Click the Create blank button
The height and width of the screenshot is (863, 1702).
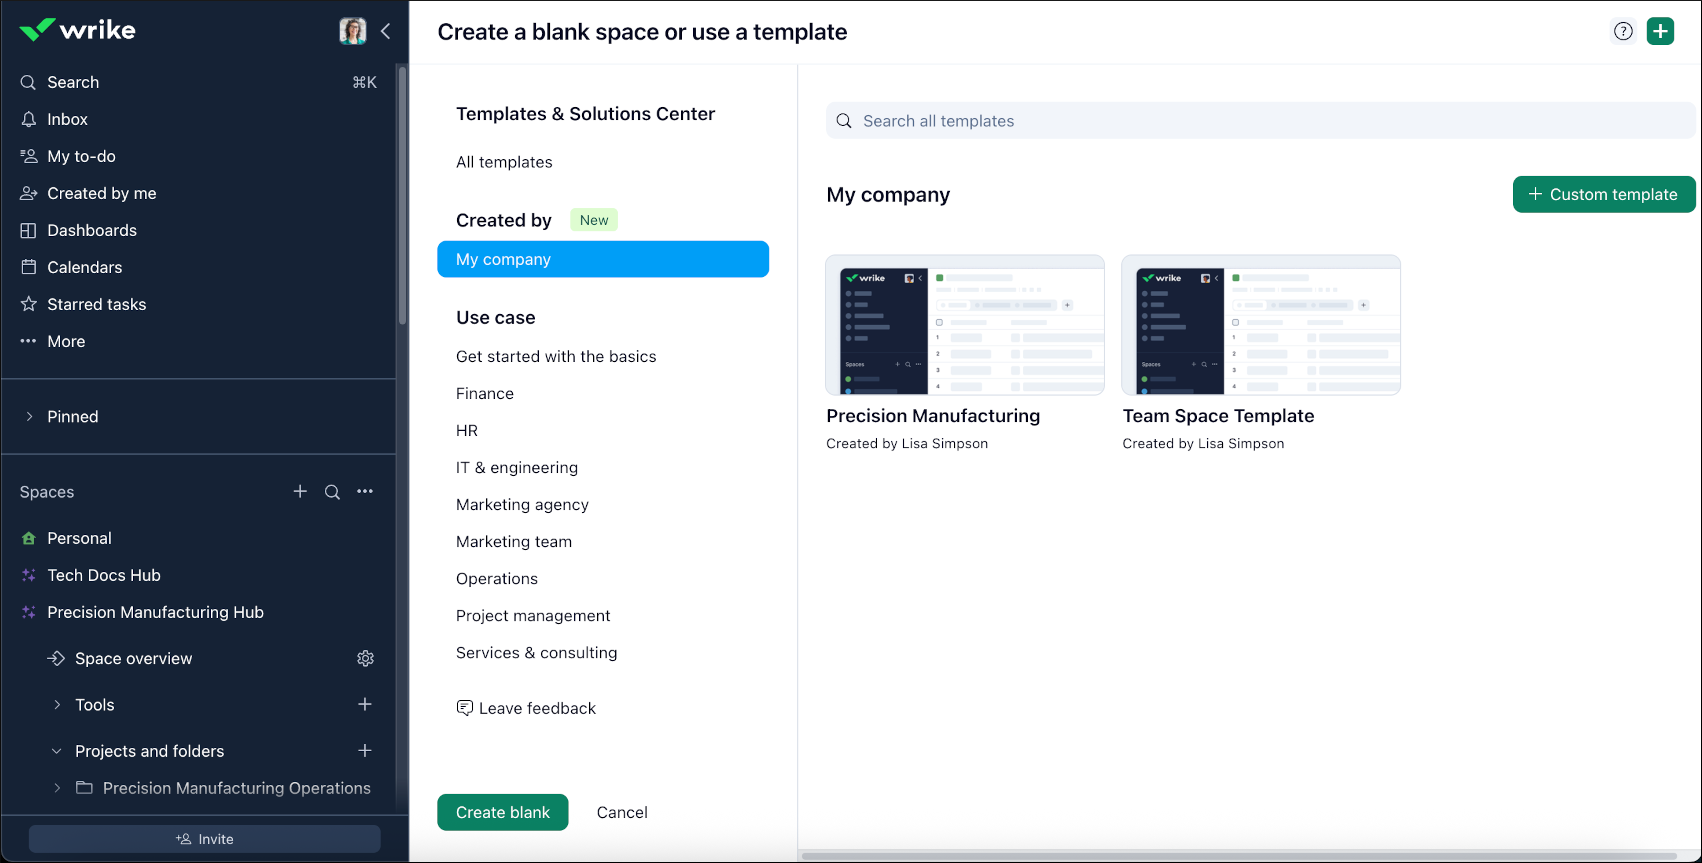(x=502, y=812)
